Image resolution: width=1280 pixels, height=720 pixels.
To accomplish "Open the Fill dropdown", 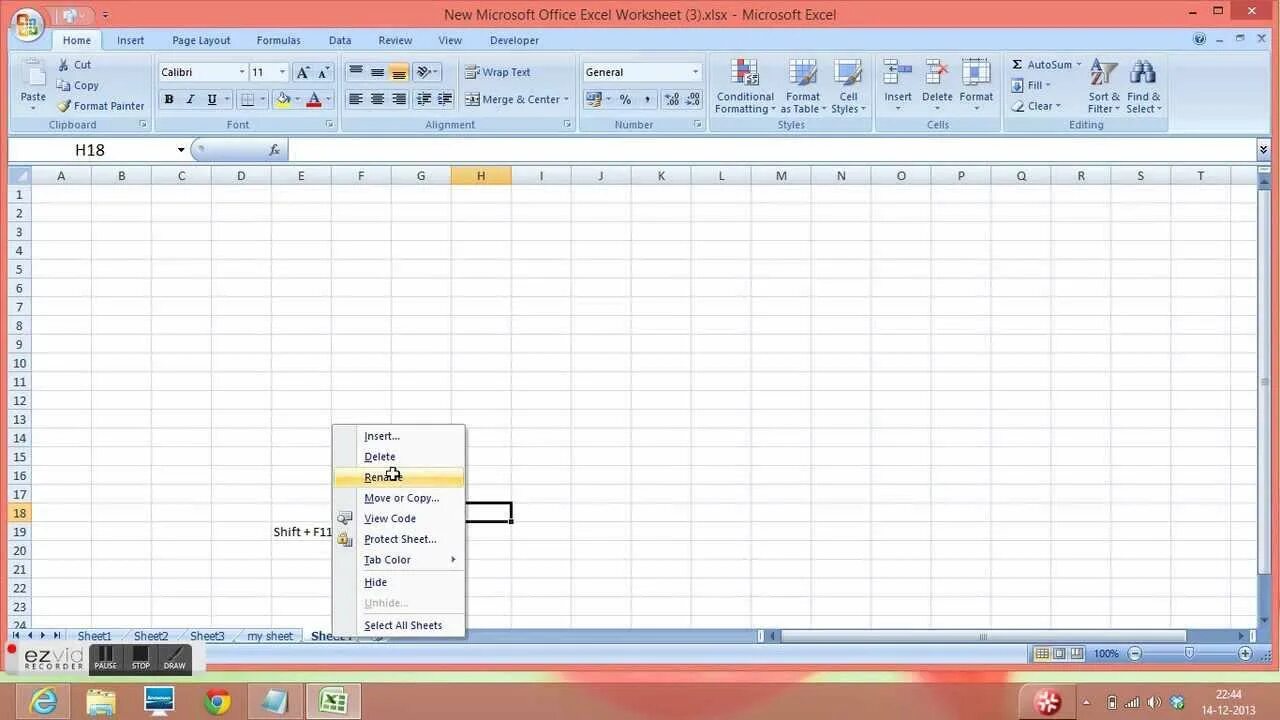I will pyautogui.click(x=1030, y=86).
